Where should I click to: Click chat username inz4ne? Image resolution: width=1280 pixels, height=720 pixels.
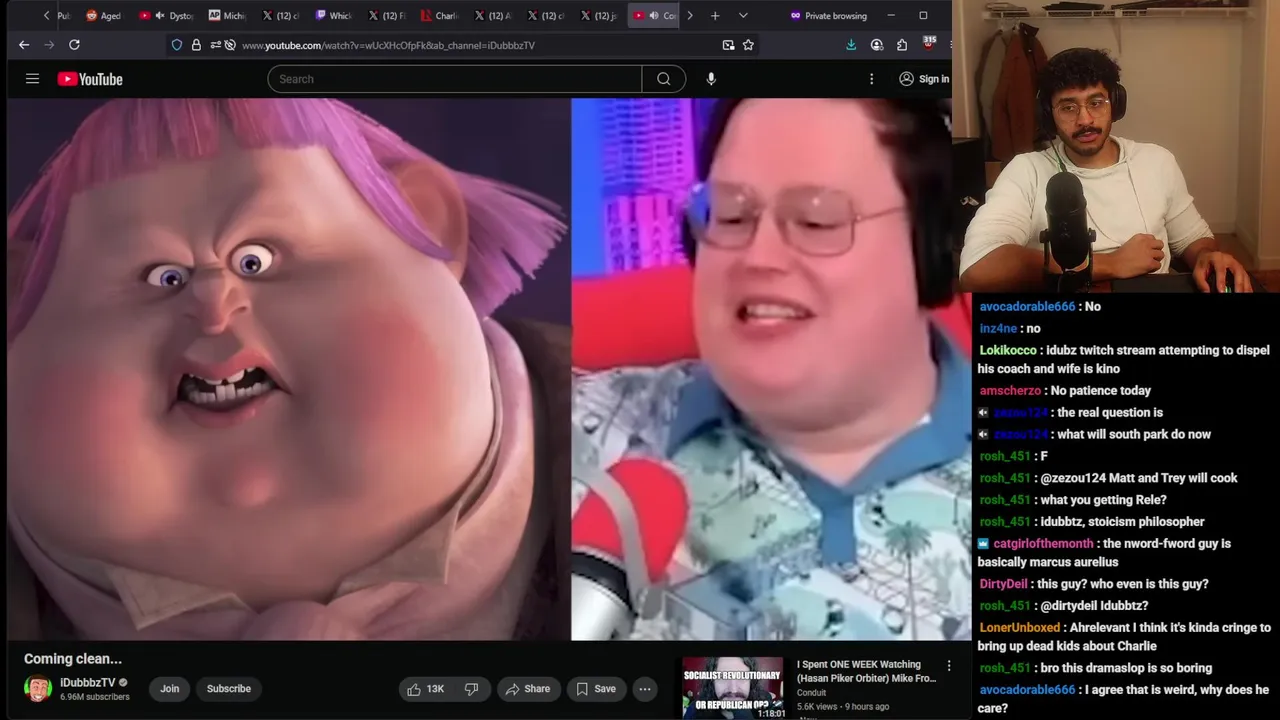click(x=998, y=329)
